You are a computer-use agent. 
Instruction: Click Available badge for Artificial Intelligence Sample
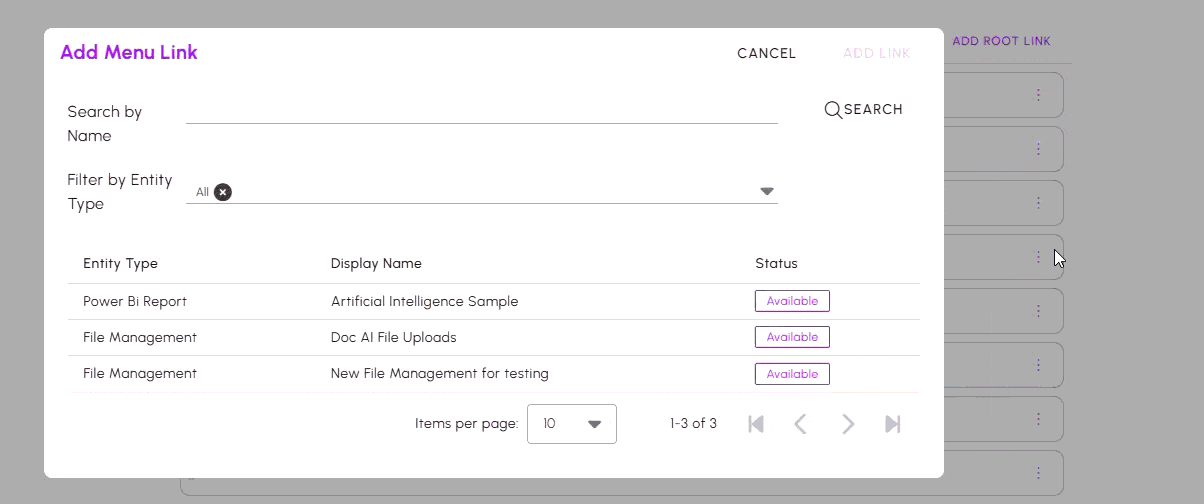point(792,301)
